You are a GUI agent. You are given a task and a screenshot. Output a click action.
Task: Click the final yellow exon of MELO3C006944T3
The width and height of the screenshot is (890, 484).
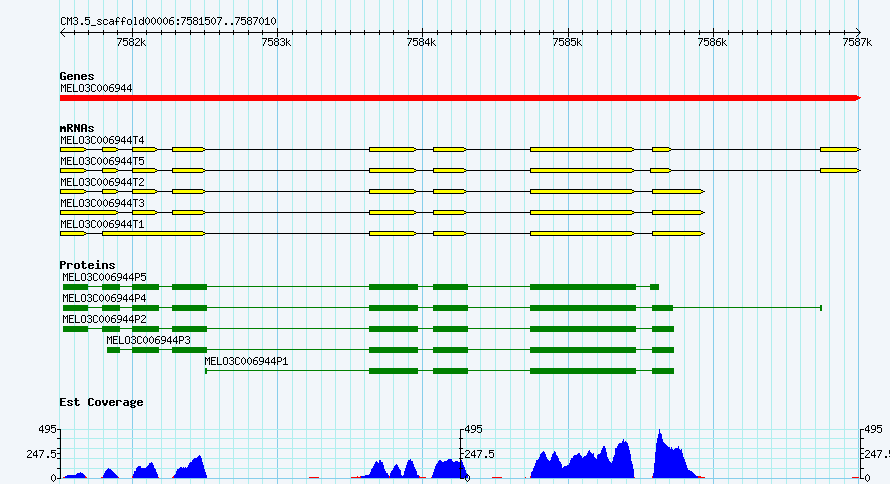[x=678, y=212]
